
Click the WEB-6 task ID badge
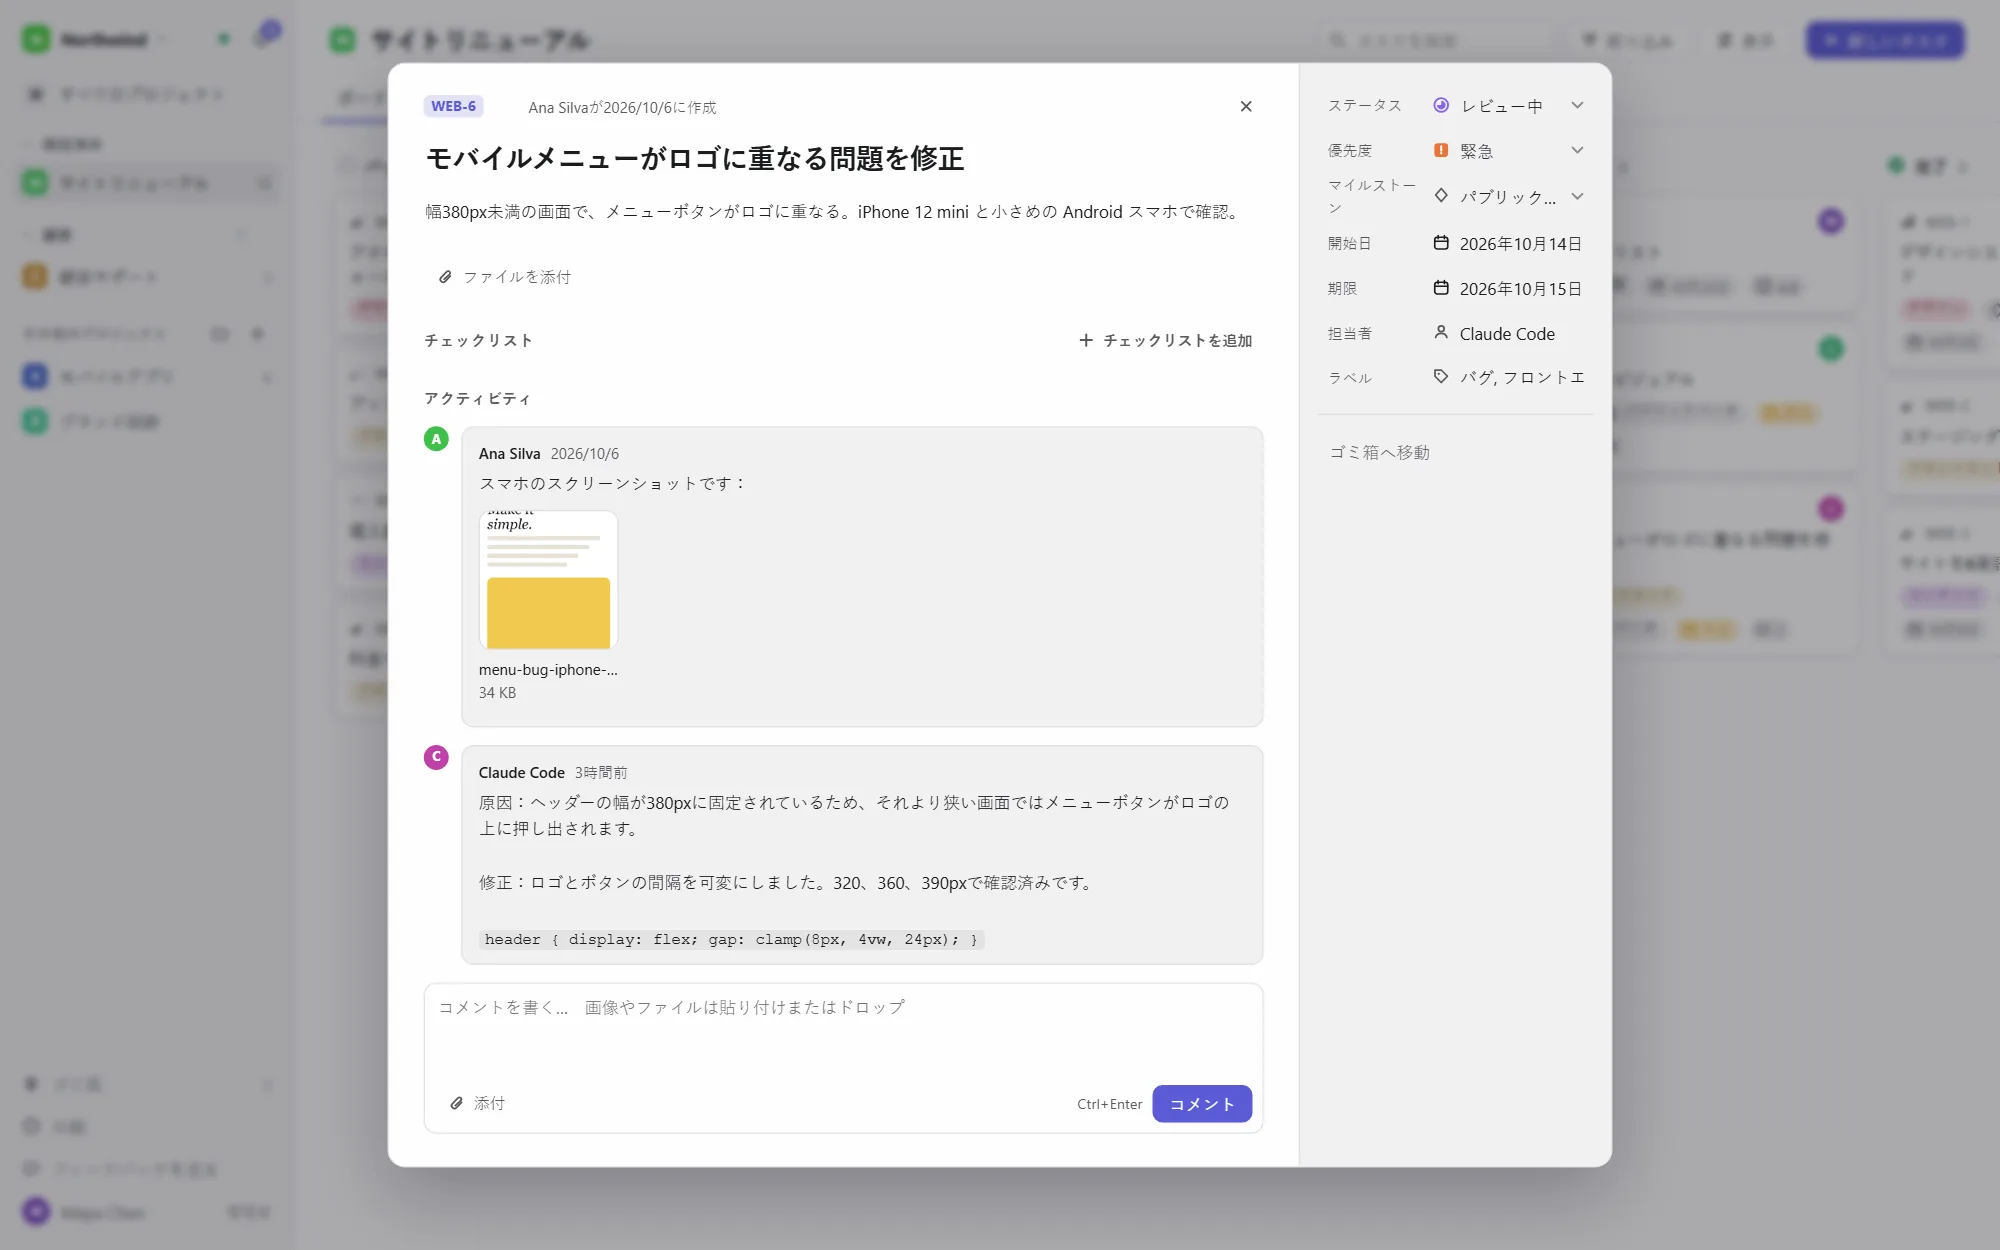[454, 106]
